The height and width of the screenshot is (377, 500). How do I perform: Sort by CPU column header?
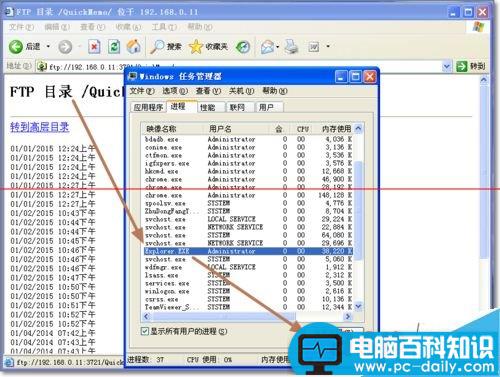301,129
